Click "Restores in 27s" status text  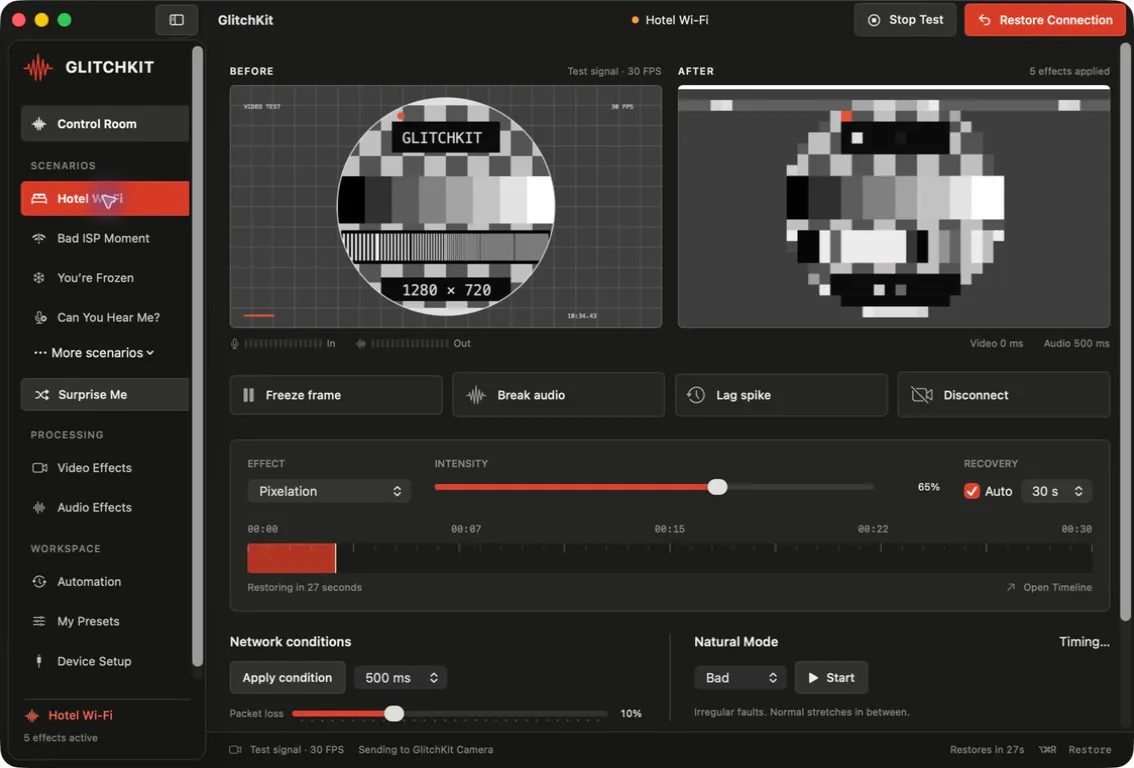tap(986, 750)
